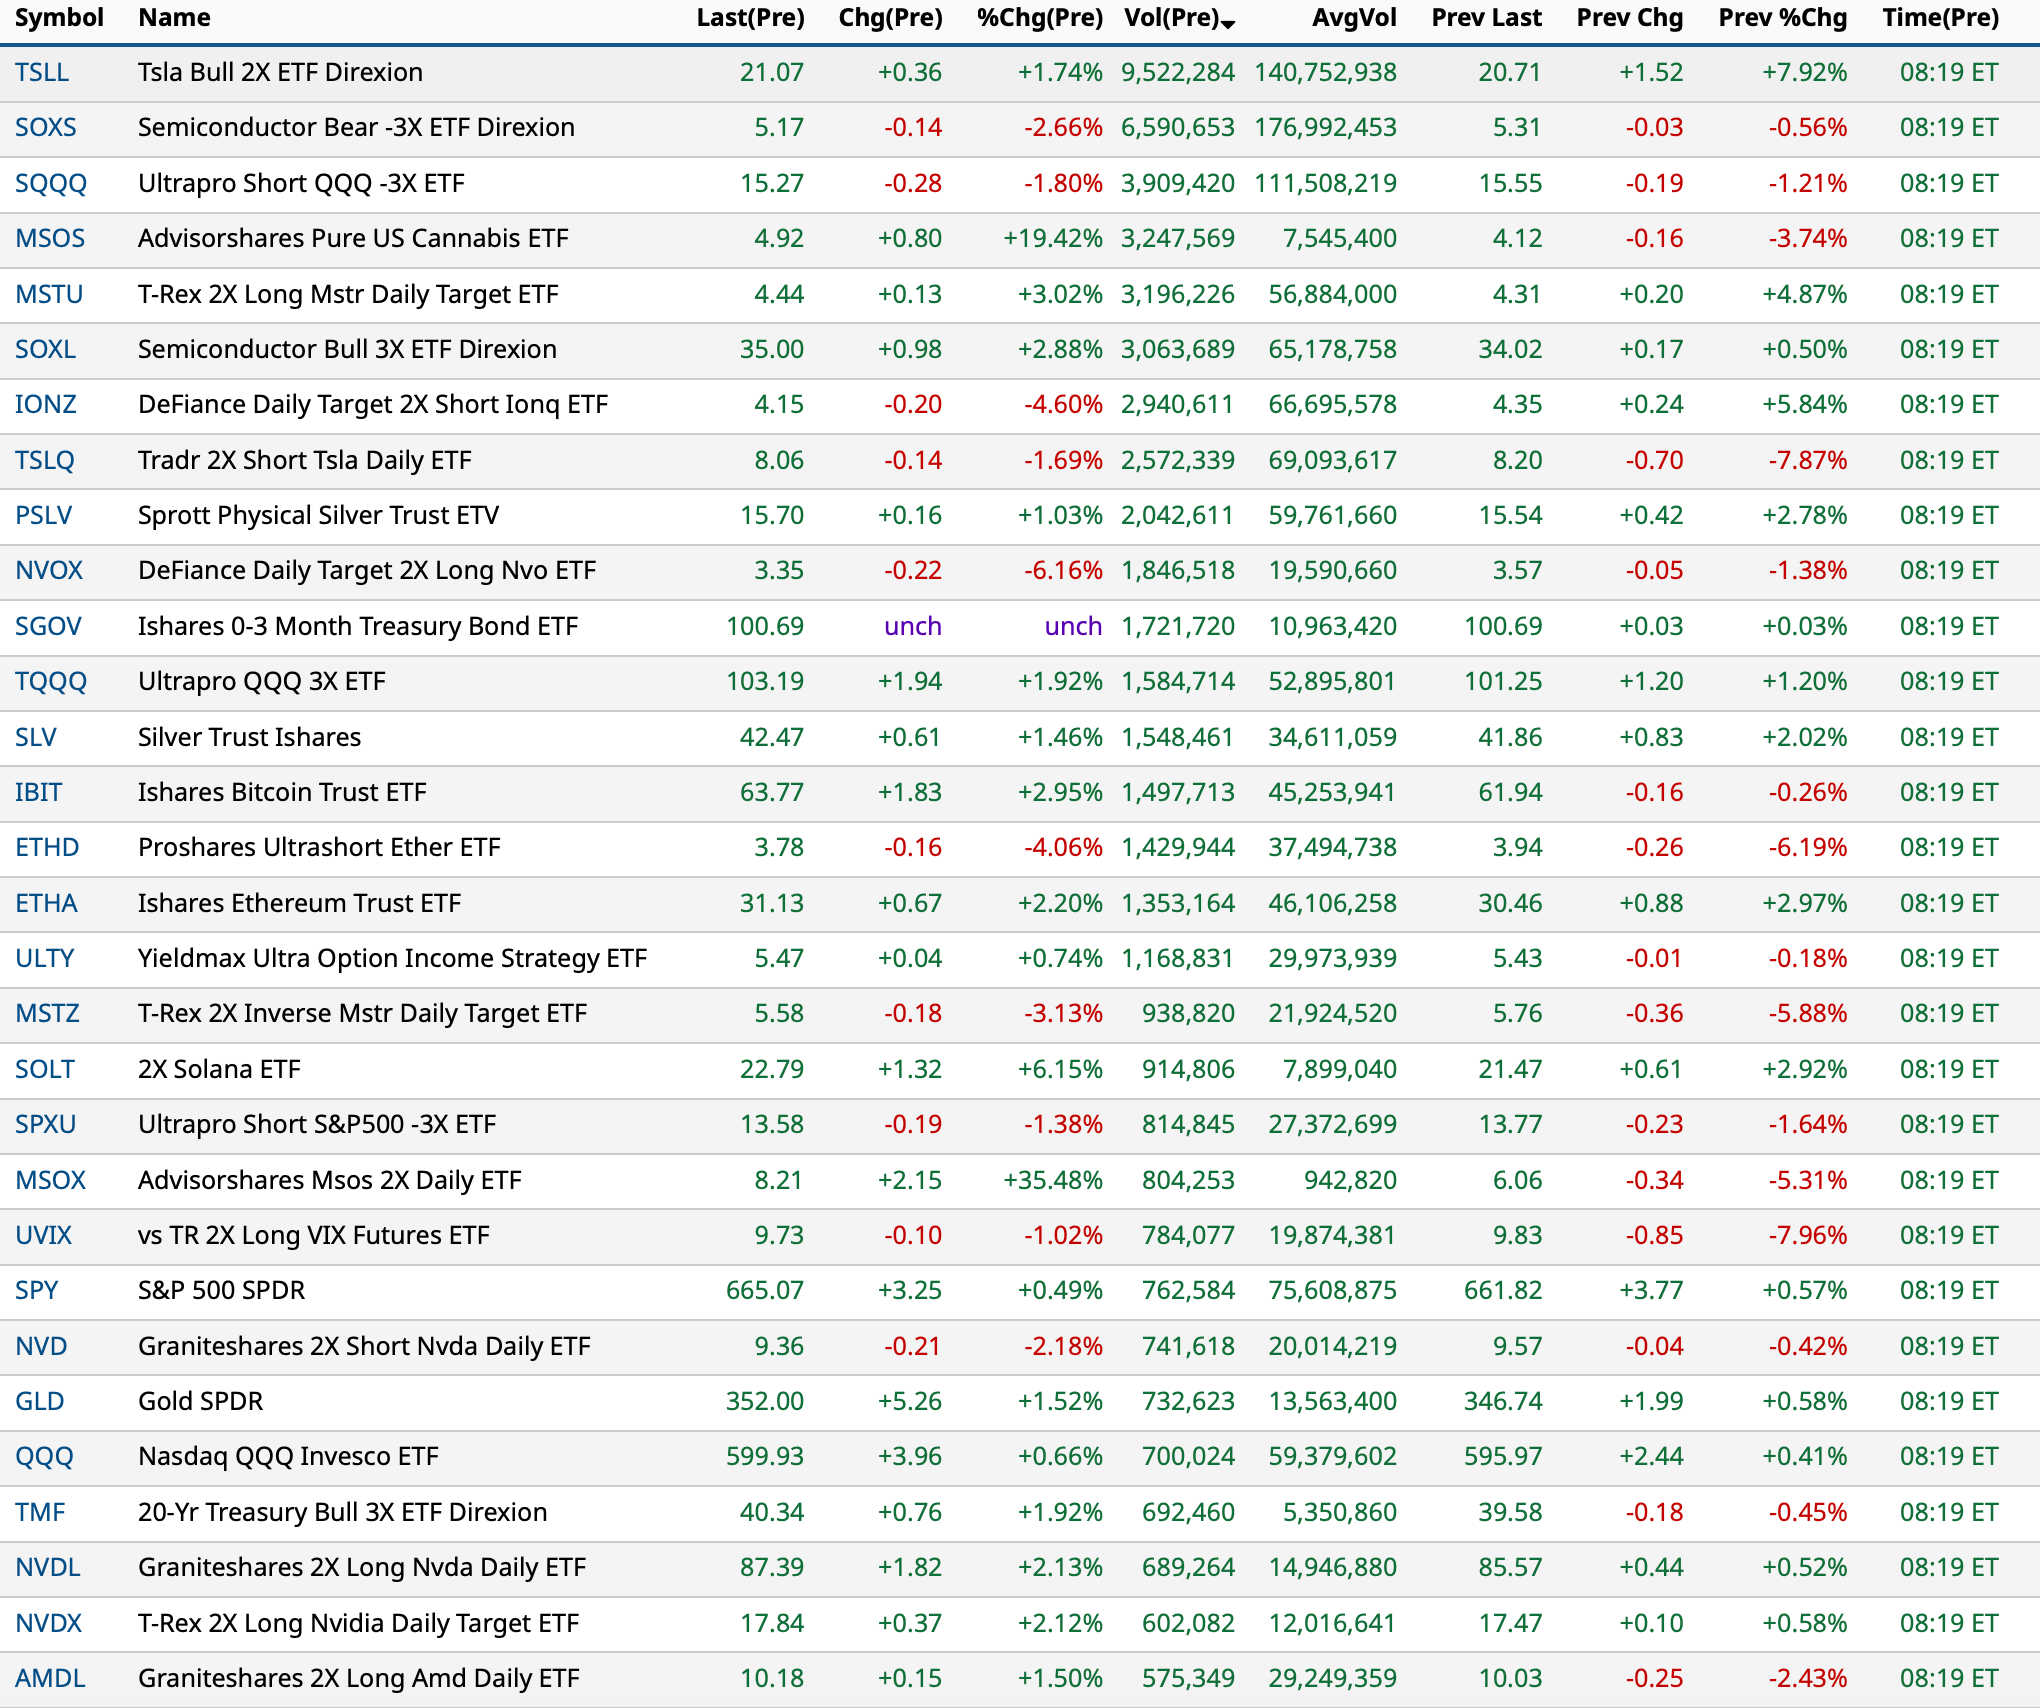
Task: Sort by AvgVol column header
Action: (x=1354, y=18)
